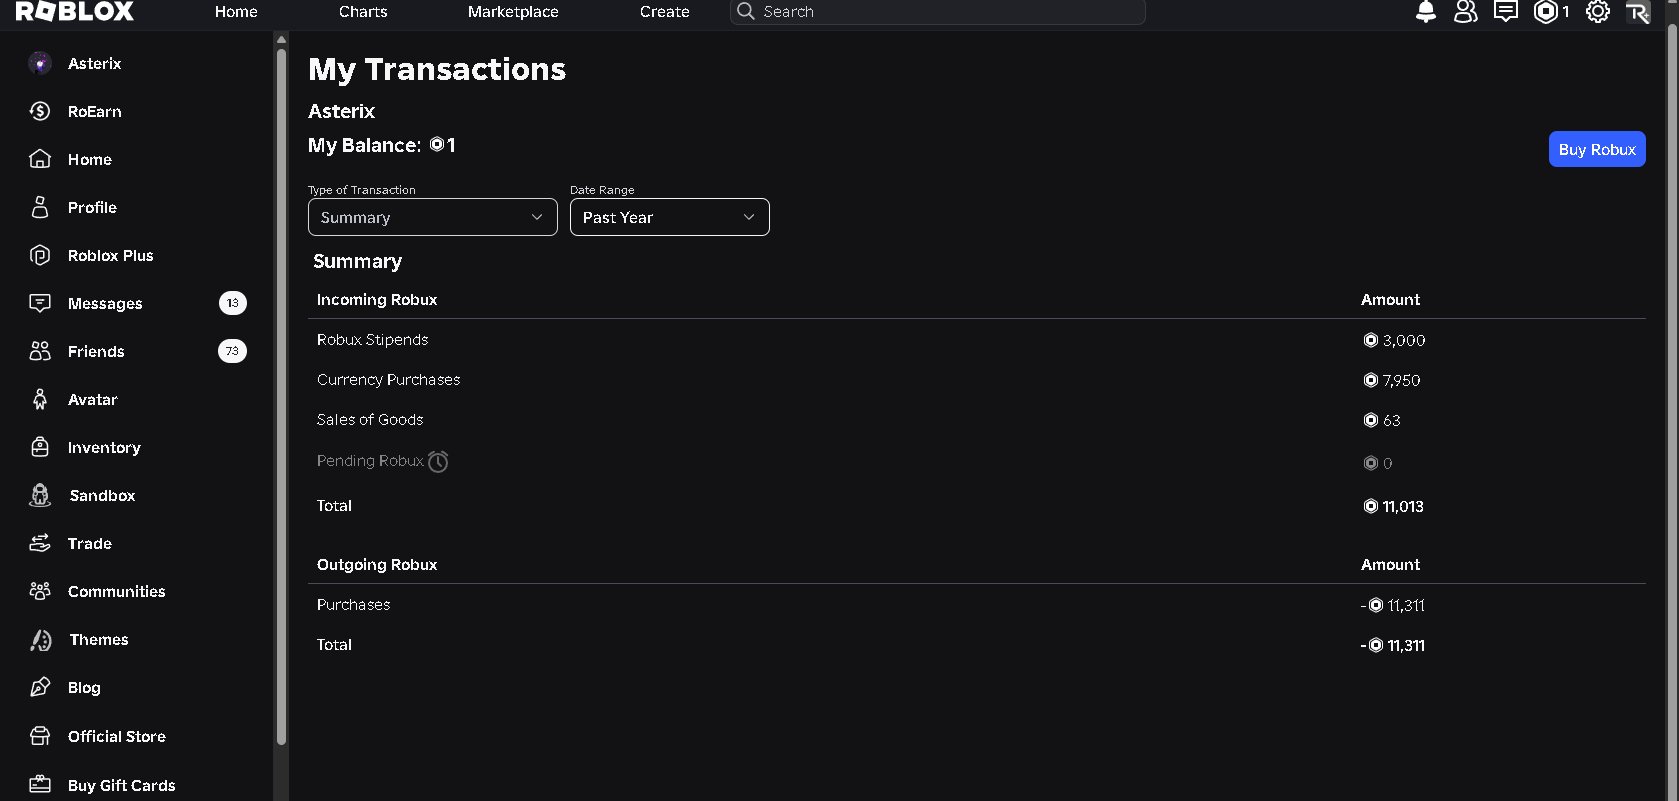Viewport: 1679px width, 801px height.
Task: Click the Friends request count badge 73
Action: point(232,351)
